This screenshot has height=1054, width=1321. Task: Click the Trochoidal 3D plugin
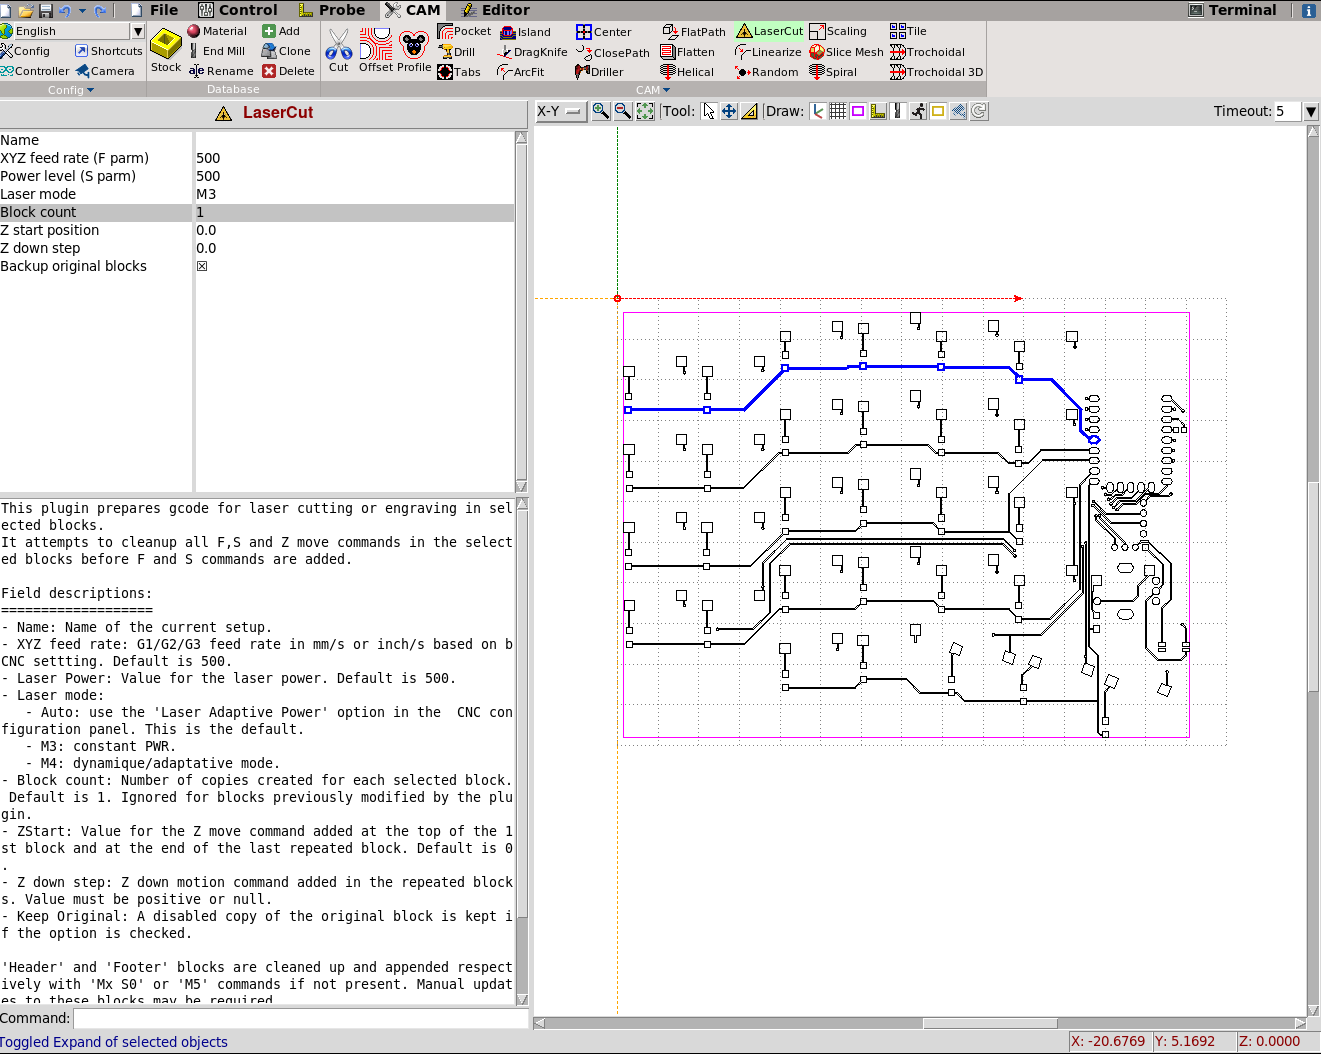[937, 72]
